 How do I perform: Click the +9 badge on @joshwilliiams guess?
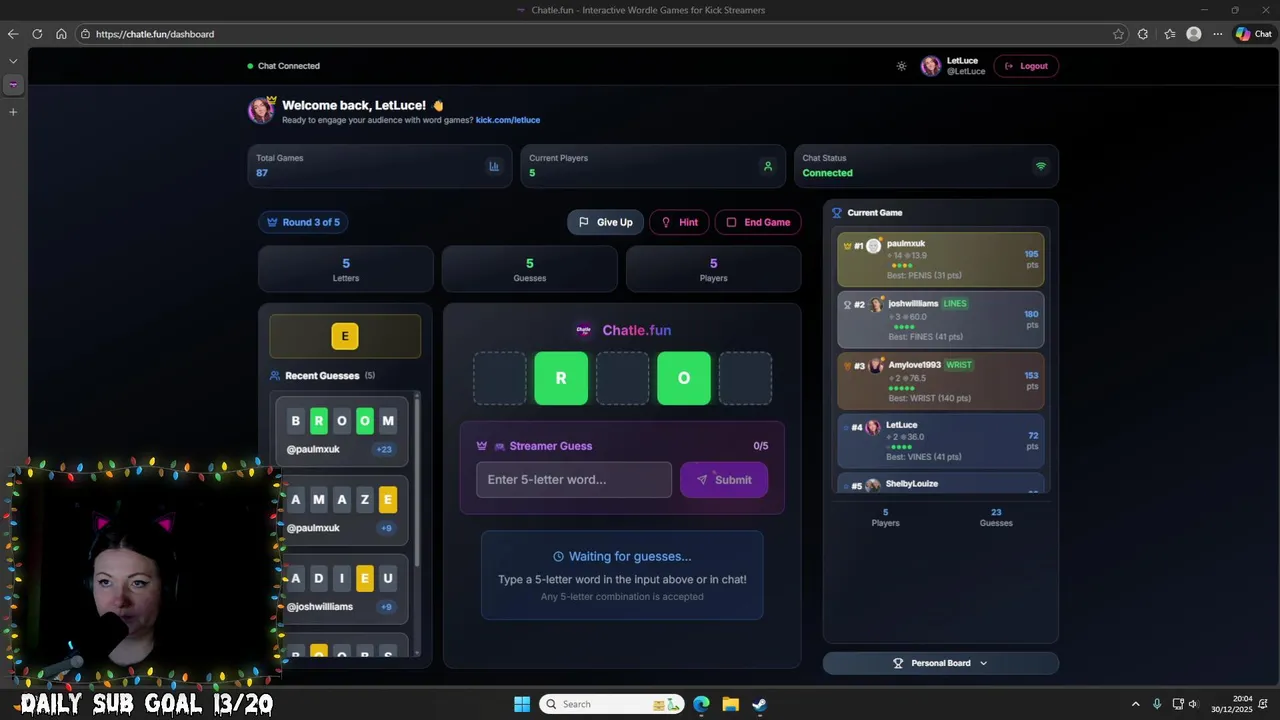pyautogui.click(x=386, y=607)
